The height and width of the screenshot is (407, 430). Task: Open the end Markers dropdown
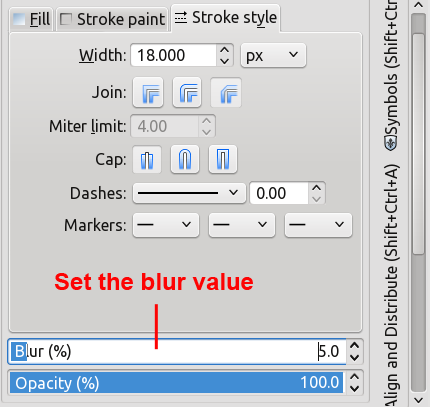click(x=318, y=225)
